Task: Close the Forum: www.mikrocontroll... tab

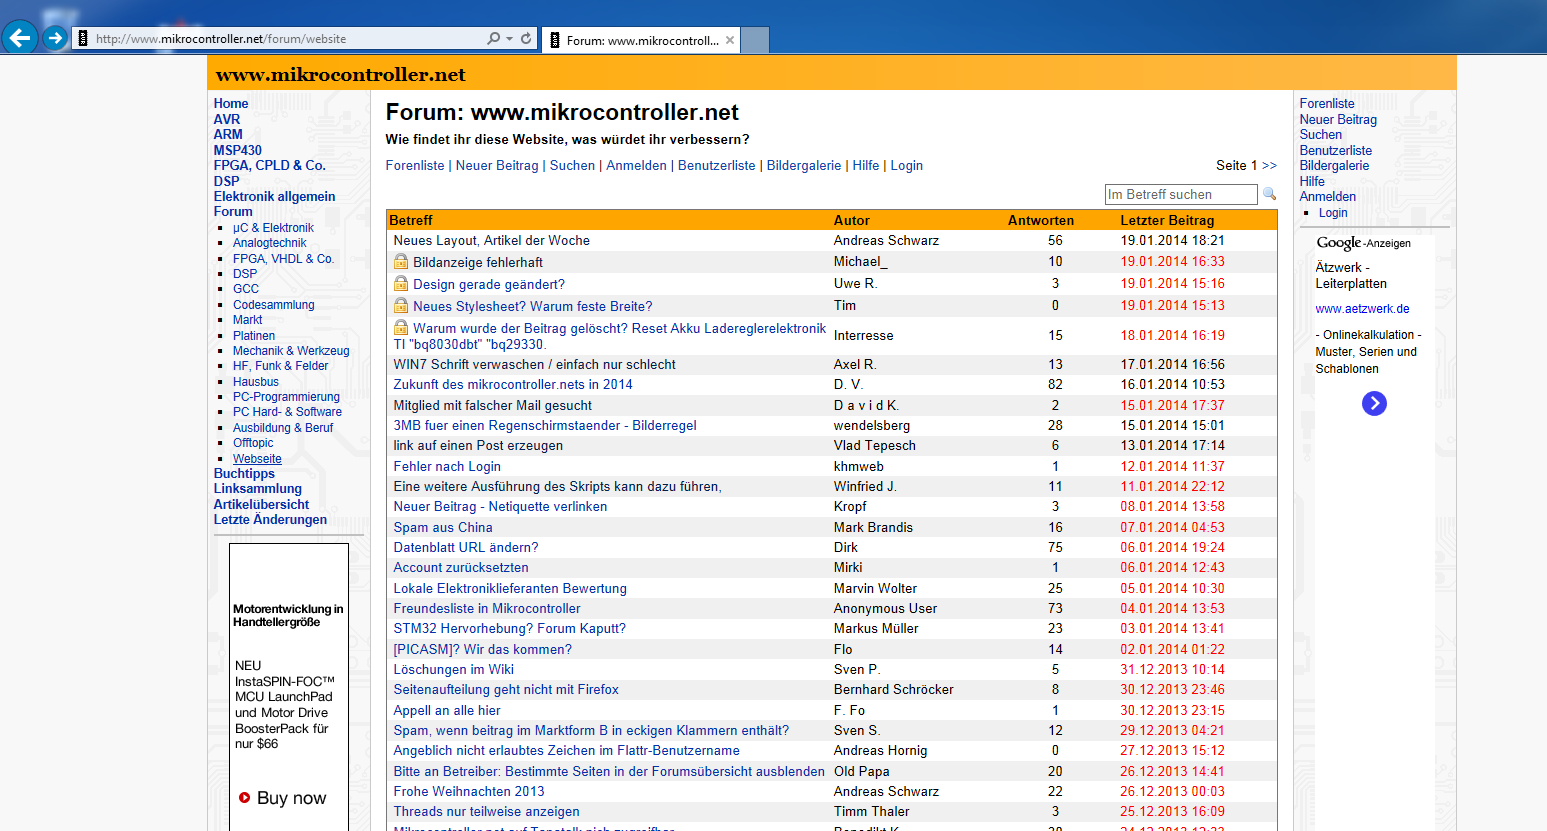Action: (x=730, y=40)
